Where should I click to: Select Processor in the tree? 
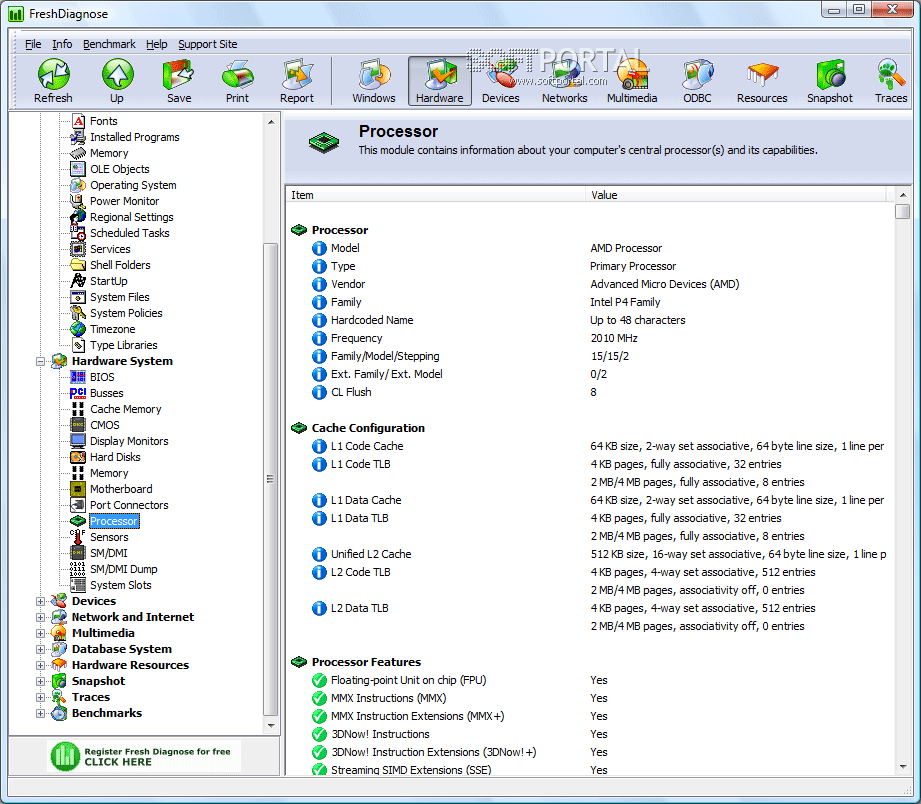114,521
